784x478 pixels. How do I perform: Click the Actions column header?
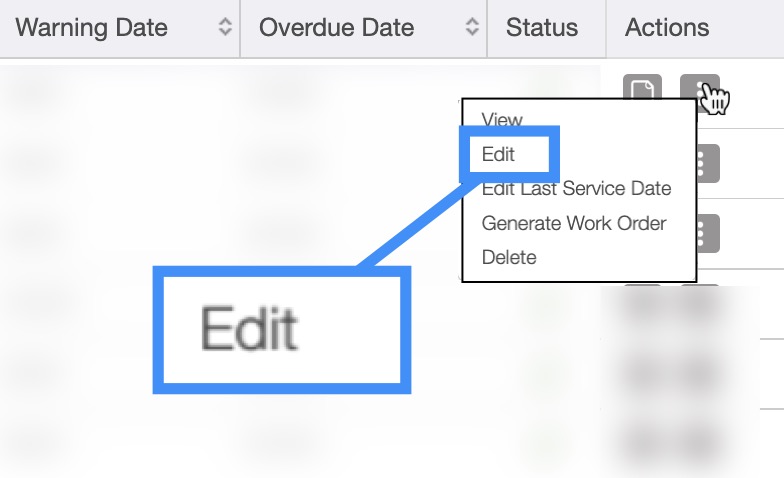(667, 28)
